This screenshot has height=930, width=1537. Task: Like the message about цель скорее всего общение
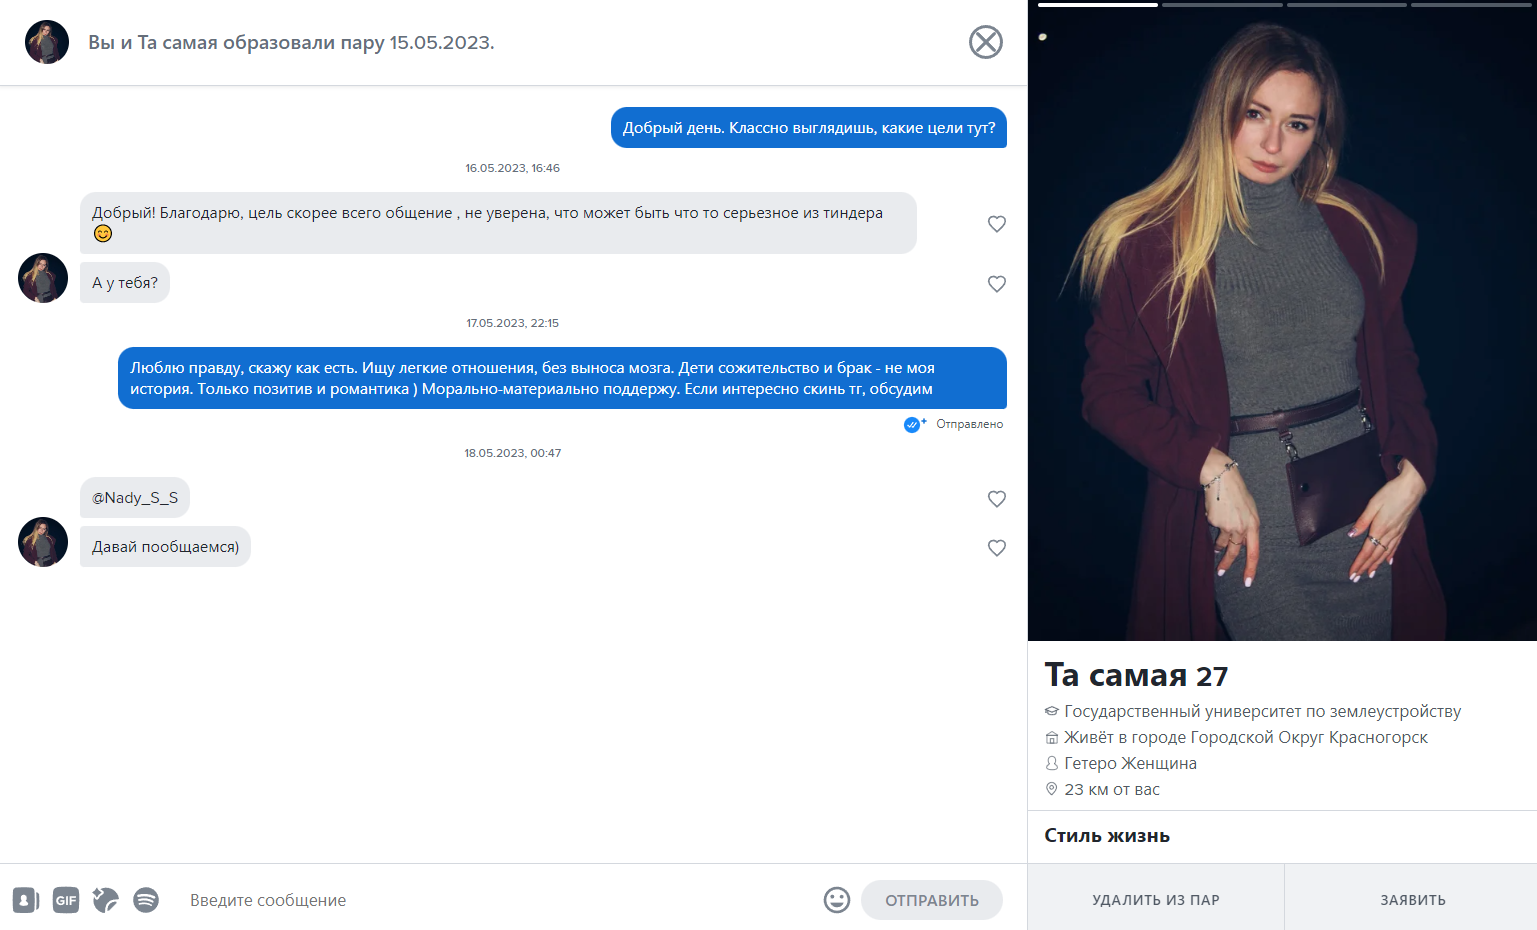[x=997, y=224]
